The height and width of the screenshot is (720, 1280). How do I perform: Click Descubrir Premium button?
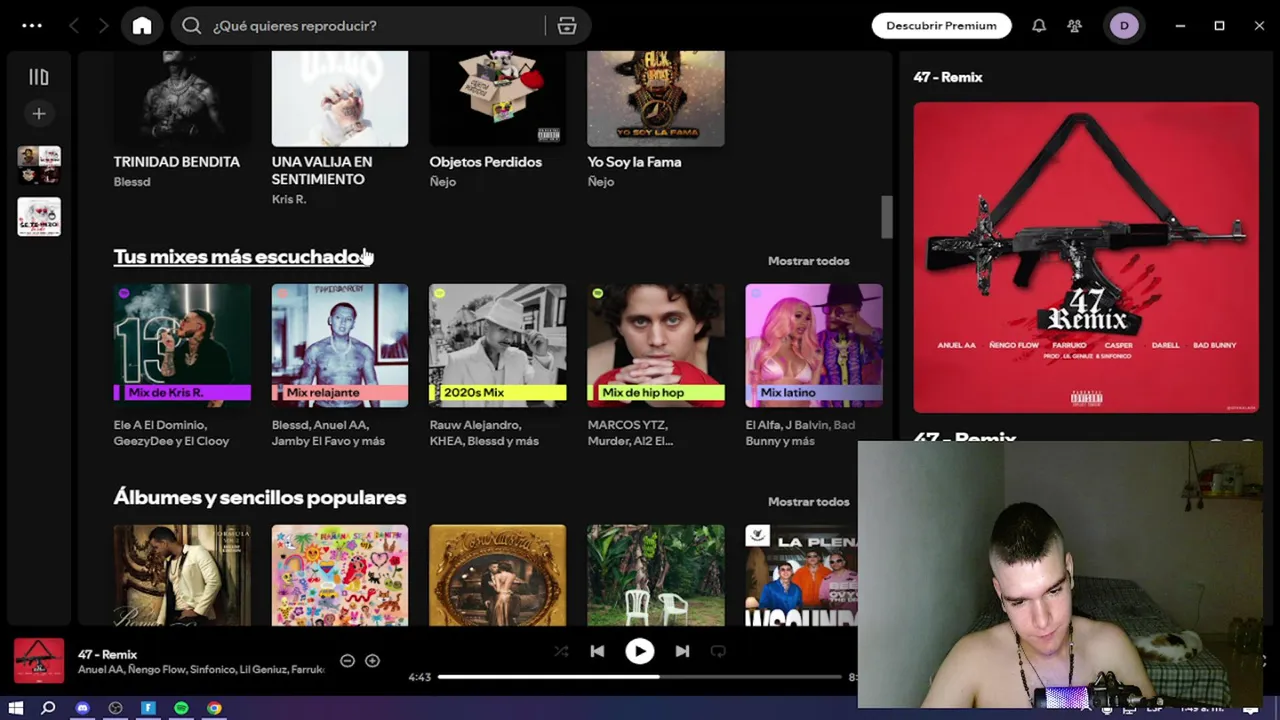tap(941, 26)
